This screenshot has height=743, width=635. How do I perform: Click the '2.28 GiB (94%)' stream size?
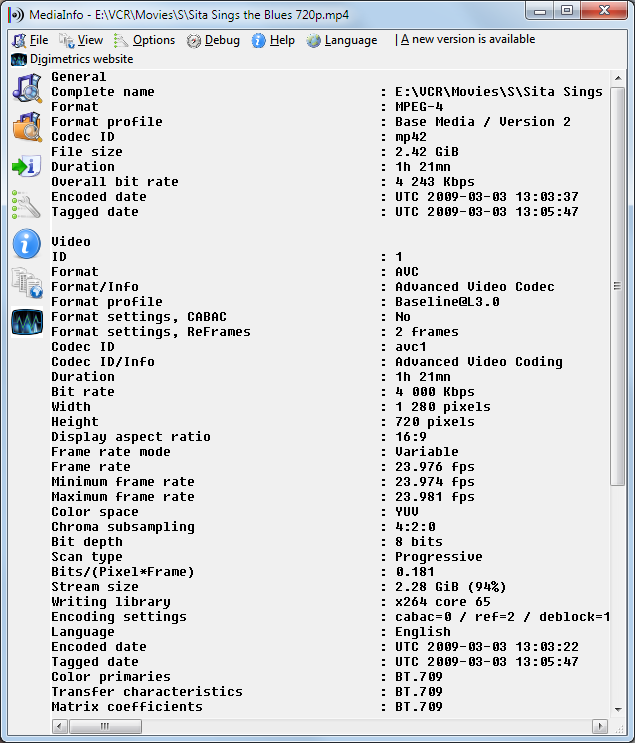point(451,587)
